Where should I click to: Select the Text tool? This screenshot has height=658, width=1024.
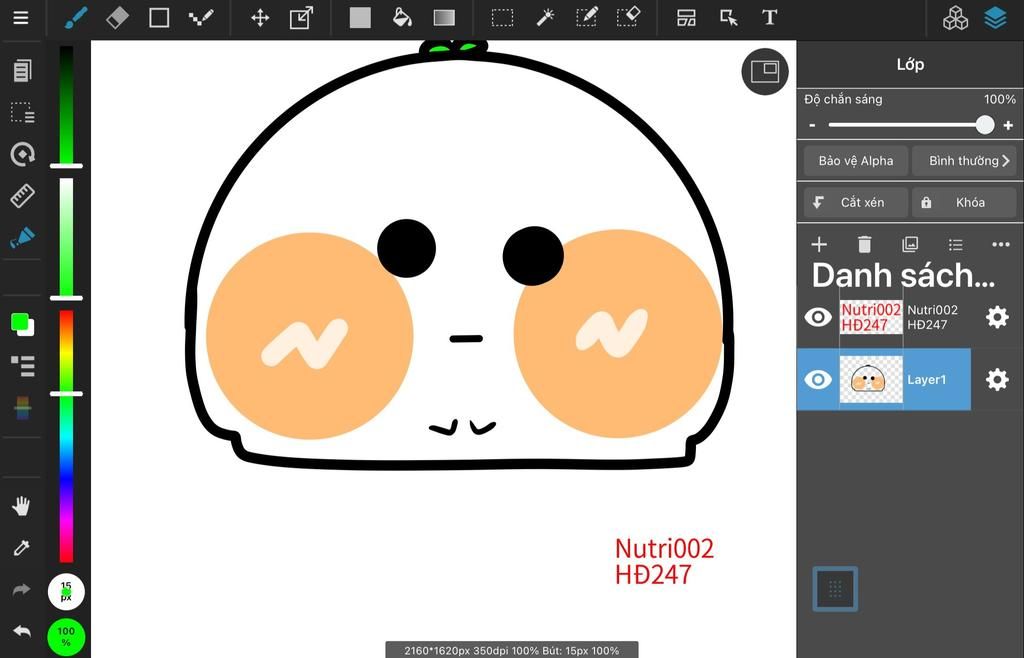point(769,18)
